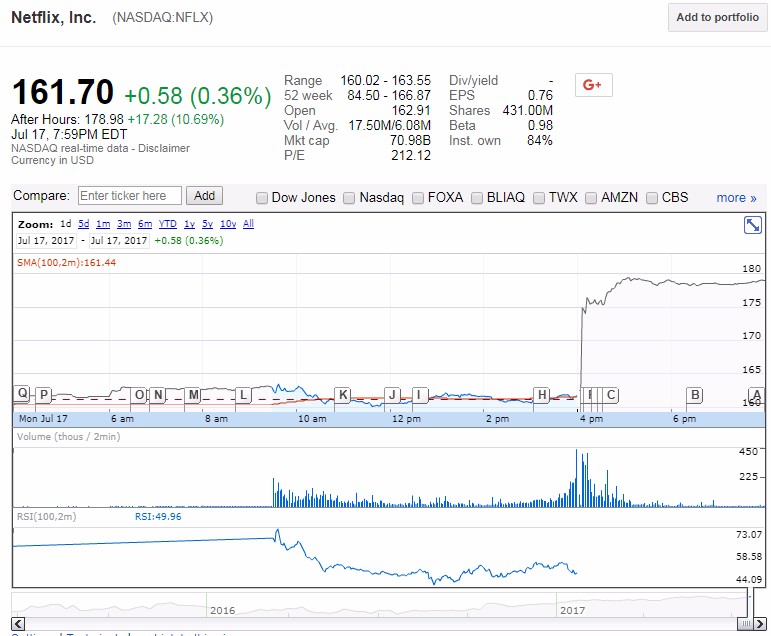Click the RSI:49.96 value label
771x636 pixels.
click(158, 517)
